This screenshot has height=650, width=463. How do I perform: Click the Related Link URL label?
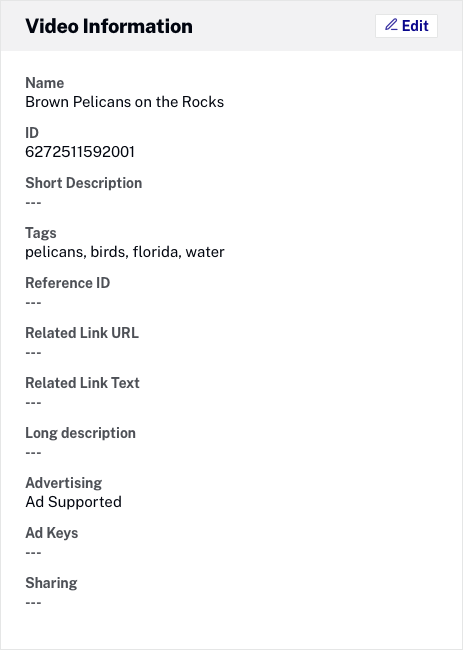82,333
